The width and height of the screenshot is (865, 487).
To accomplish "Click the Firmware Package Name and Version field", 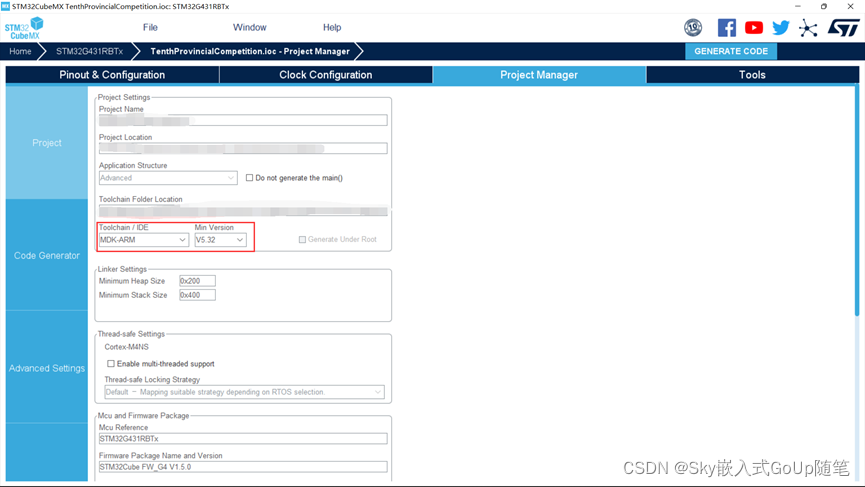I will [243, 467].
